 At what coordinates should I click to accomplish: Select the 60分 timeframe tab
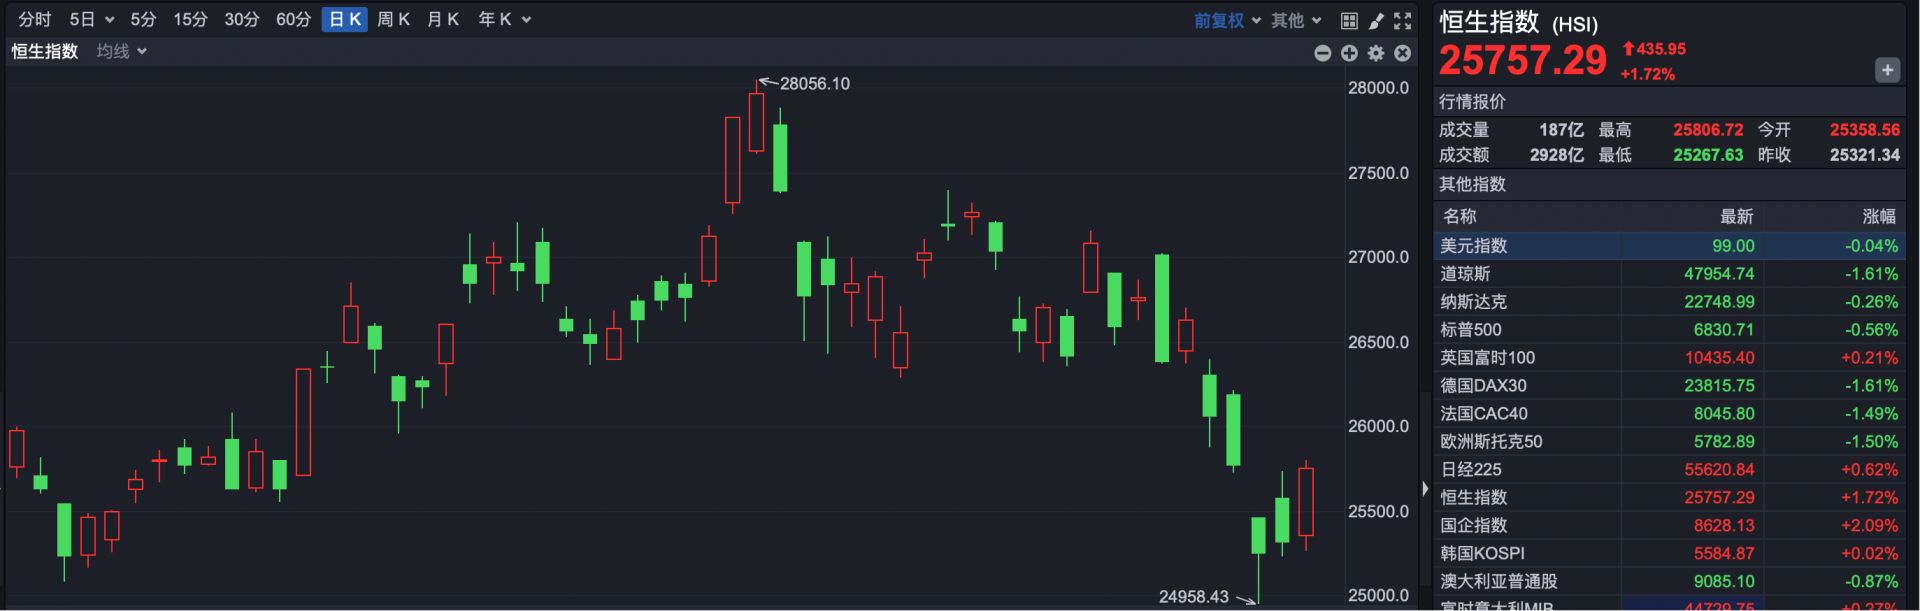click(293, 19)
